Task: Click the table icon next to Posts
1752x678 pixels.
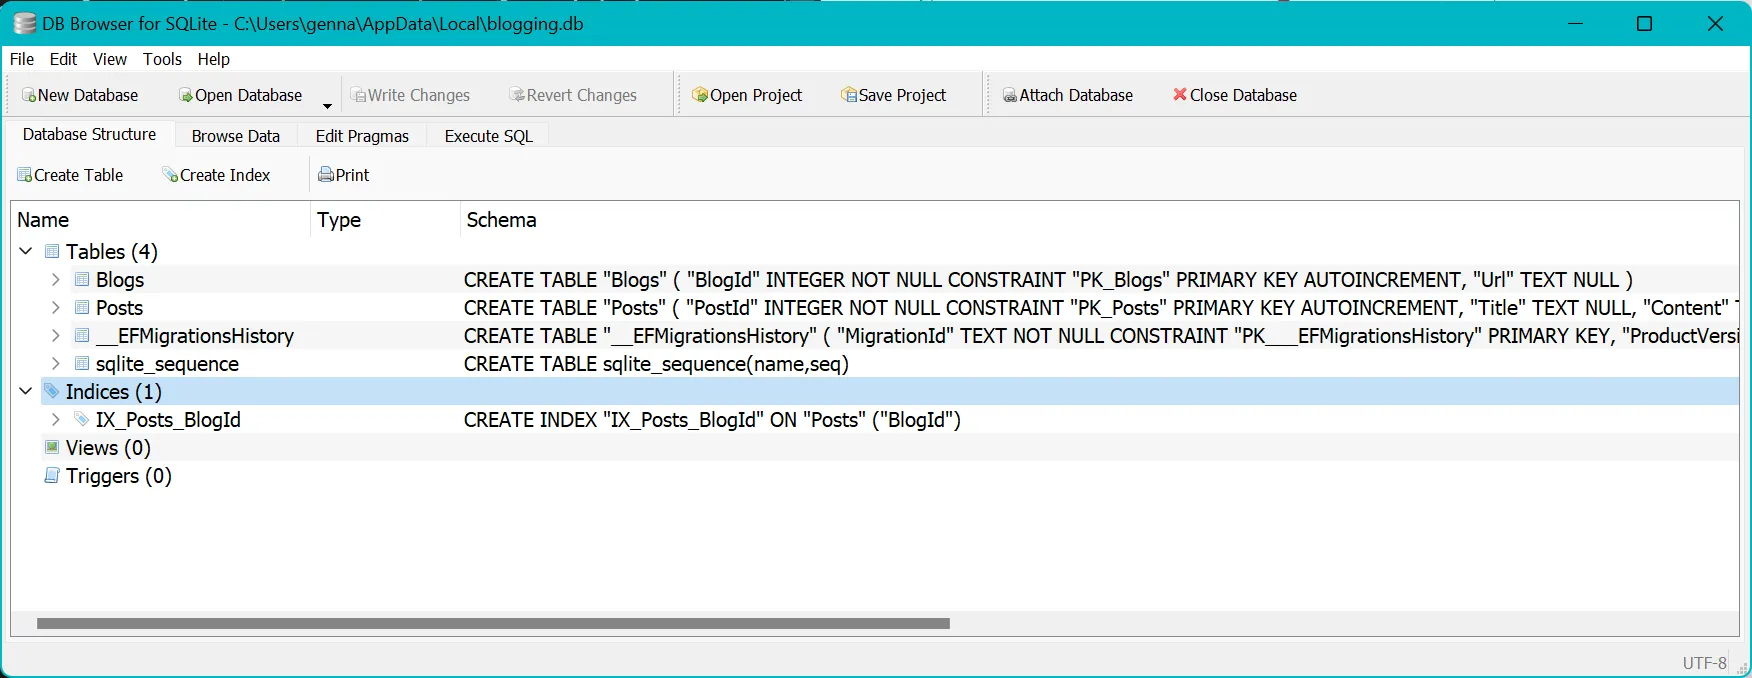Action: pos(82,307)
